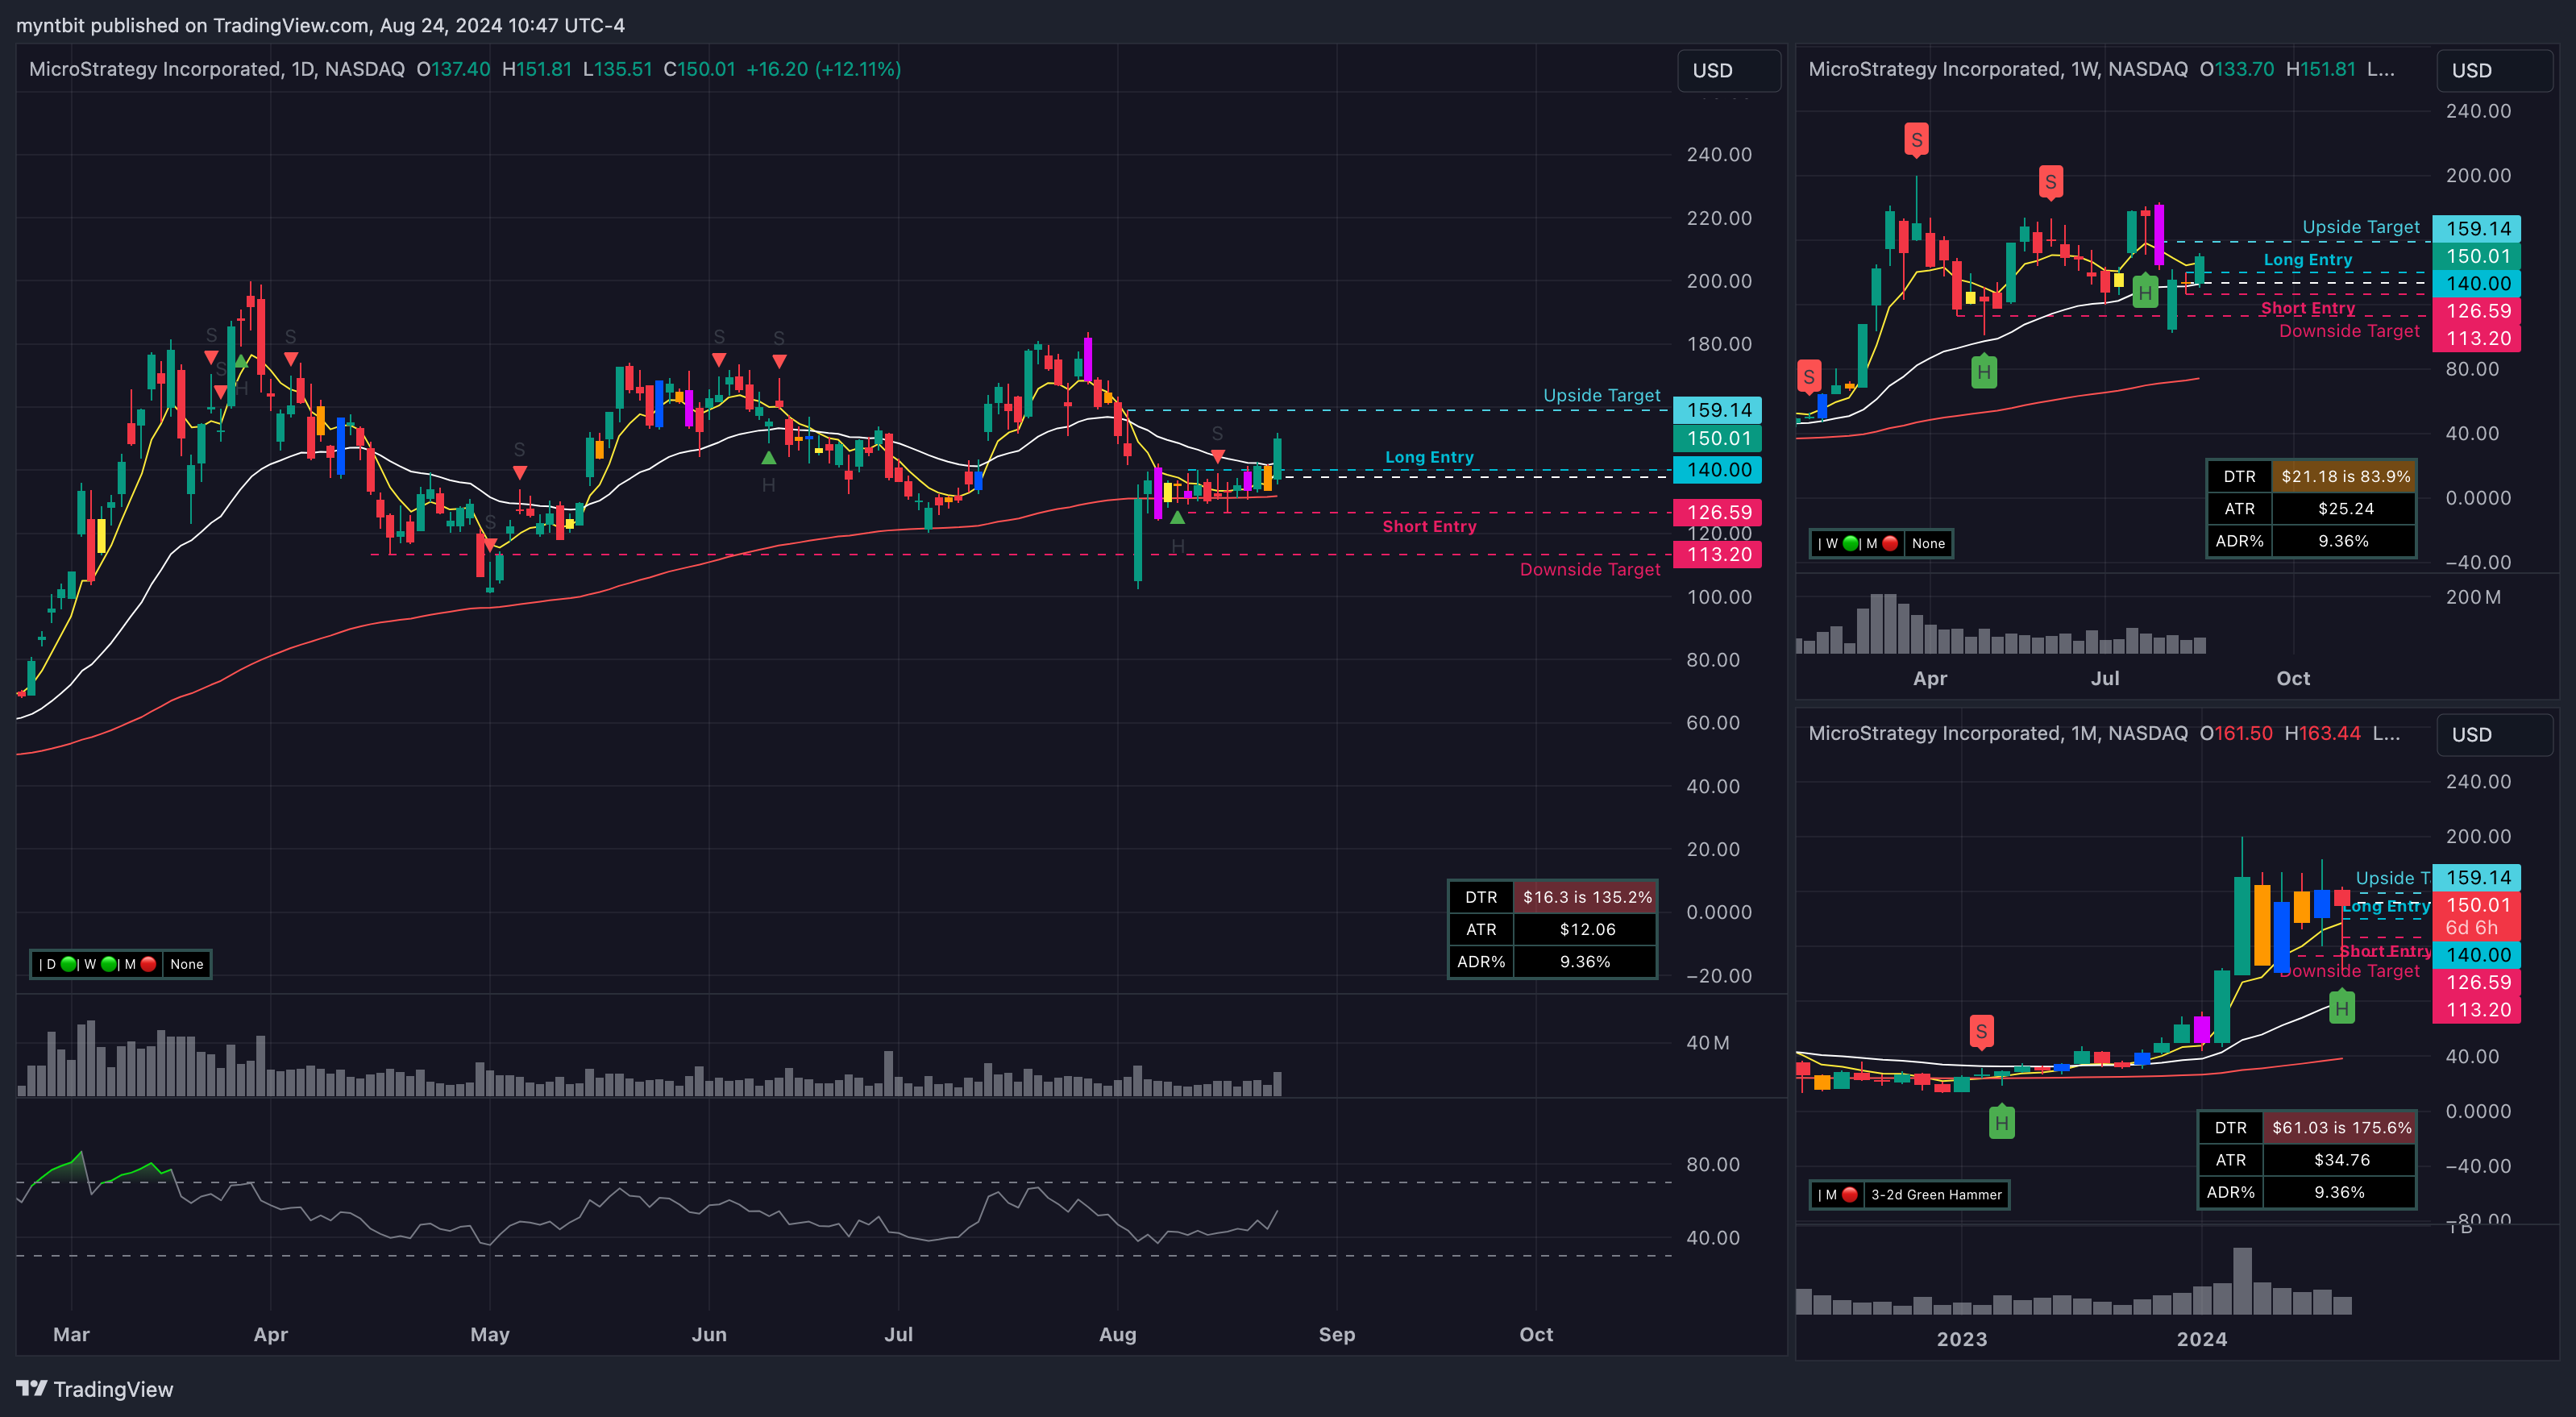
Task: Click the red S marker in monthly chart
Action: coord(1981,1031)
